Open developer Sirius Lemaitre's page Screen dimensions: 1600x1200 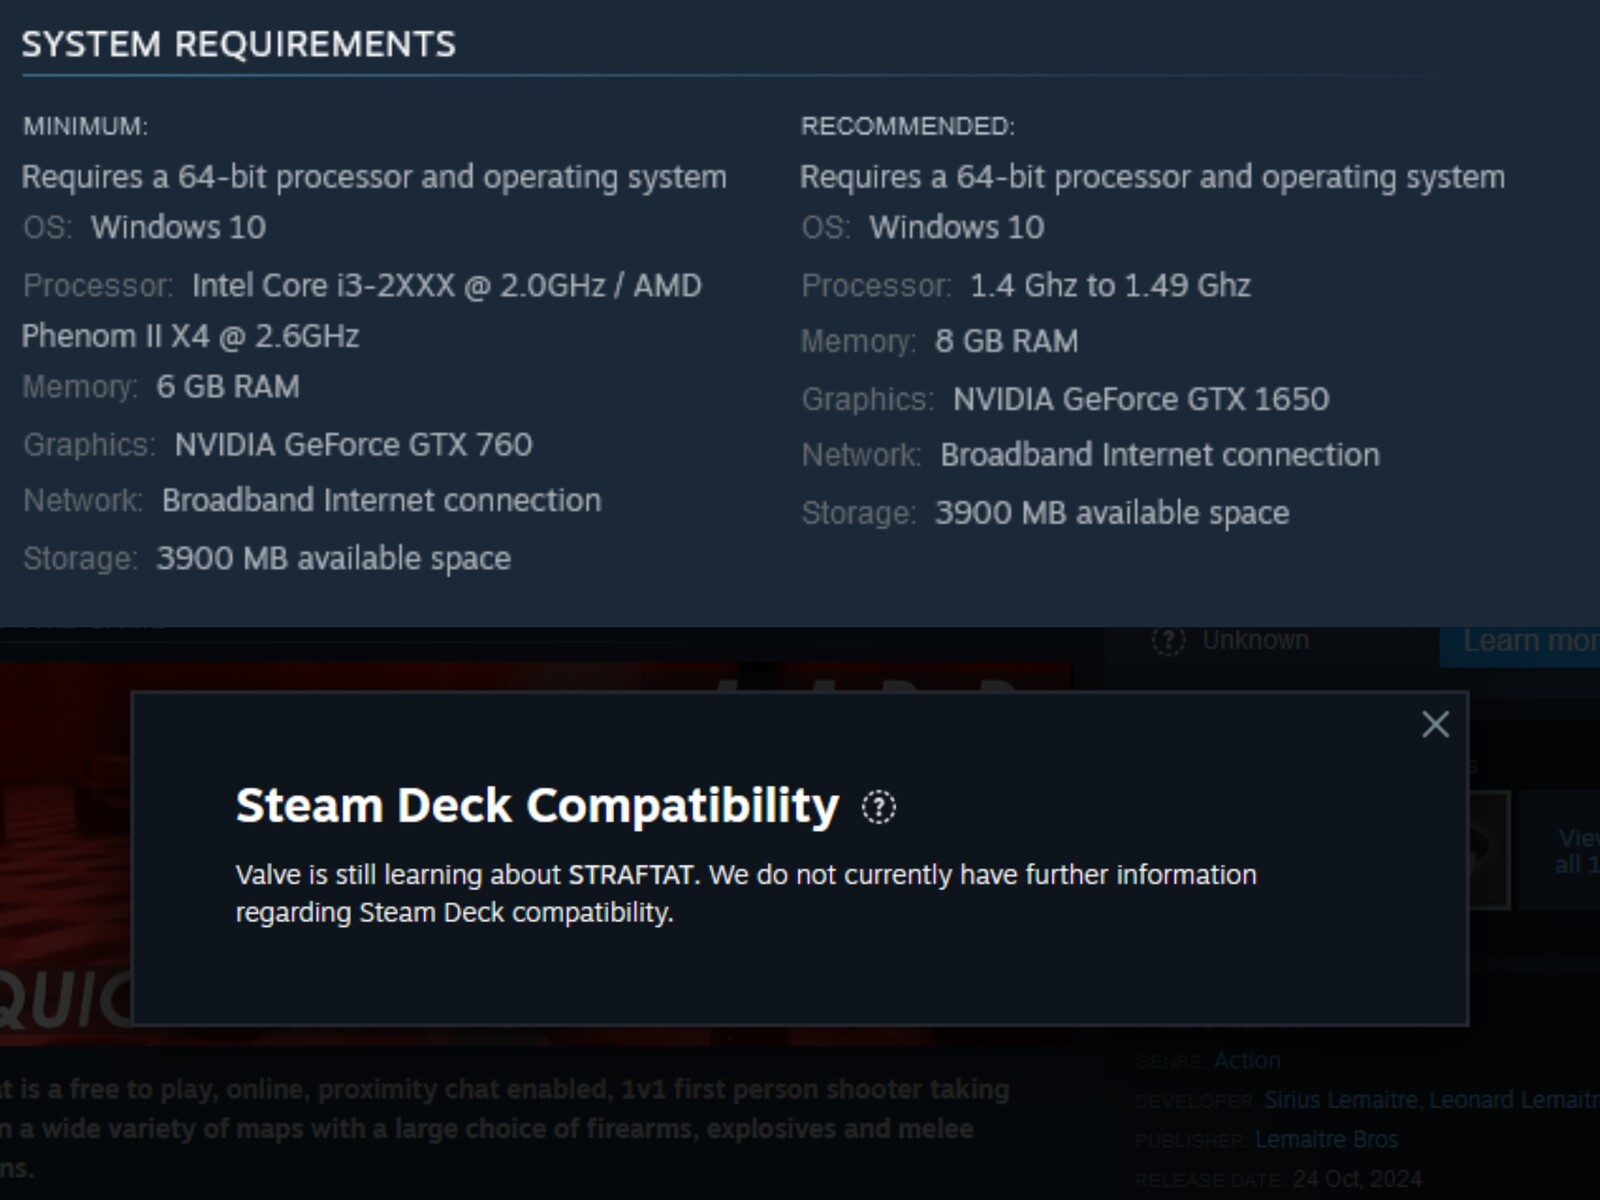pyautogui.click(x=1340, y=1100)
